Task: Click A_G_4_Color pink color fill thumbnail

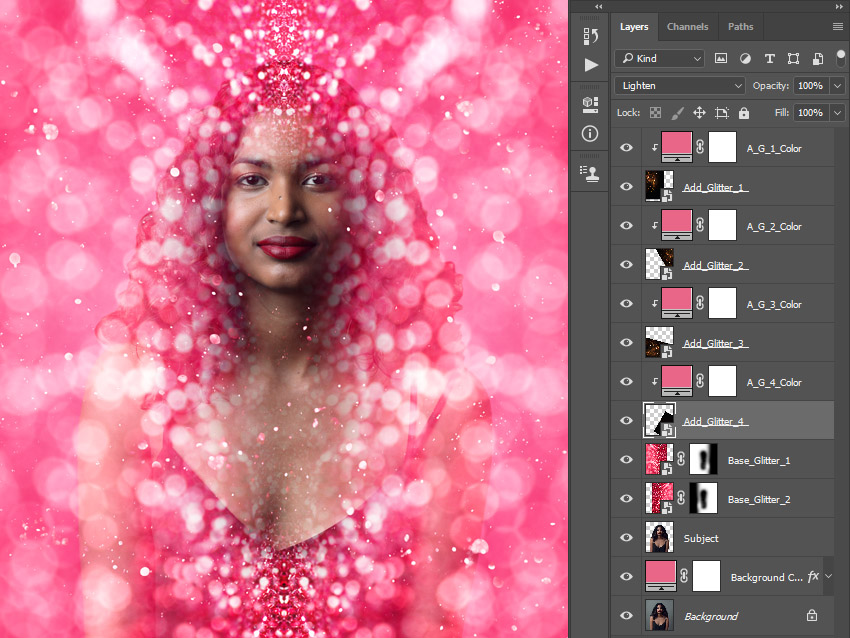Action: pos(677,381)
